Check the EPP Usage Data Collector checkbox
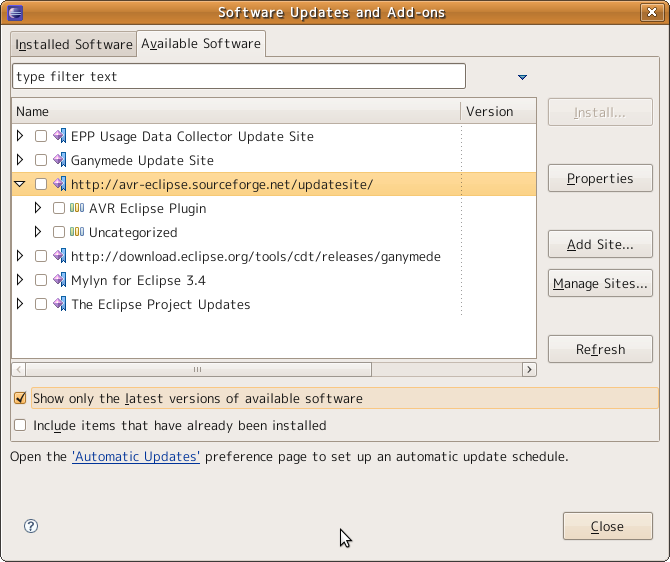Screen dimensions: 670x562 pos(41,136)
